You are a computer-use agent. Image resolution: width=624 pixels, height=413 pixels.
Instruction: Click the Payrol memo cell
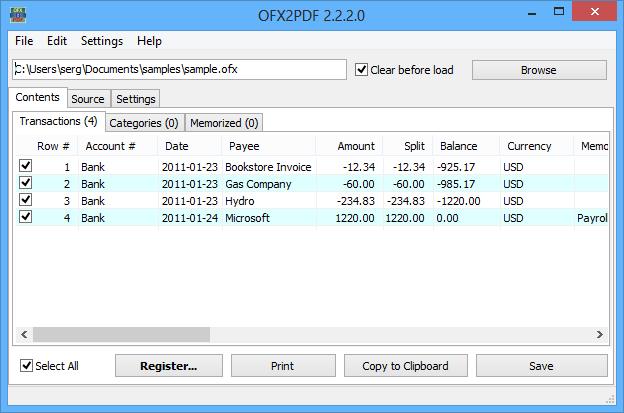pos(592,218)
